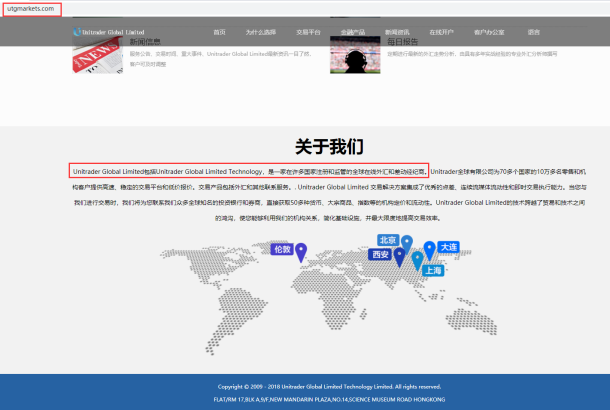Image resolution: width=610 pixels, height=410 pixels.
Task: Open the 语言 language menu
Action: tap(534, 32)
